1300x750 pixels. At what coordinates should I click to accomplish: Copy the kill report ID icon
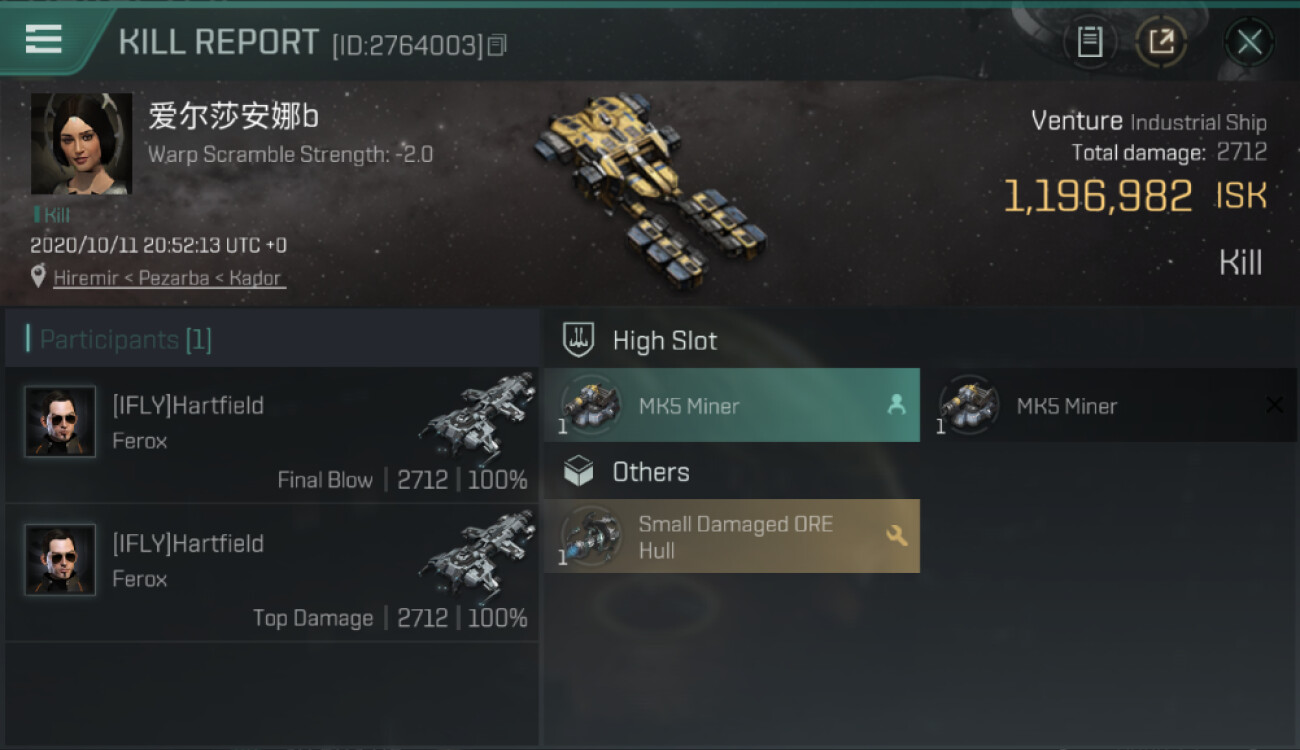click(x=497, y=44)
